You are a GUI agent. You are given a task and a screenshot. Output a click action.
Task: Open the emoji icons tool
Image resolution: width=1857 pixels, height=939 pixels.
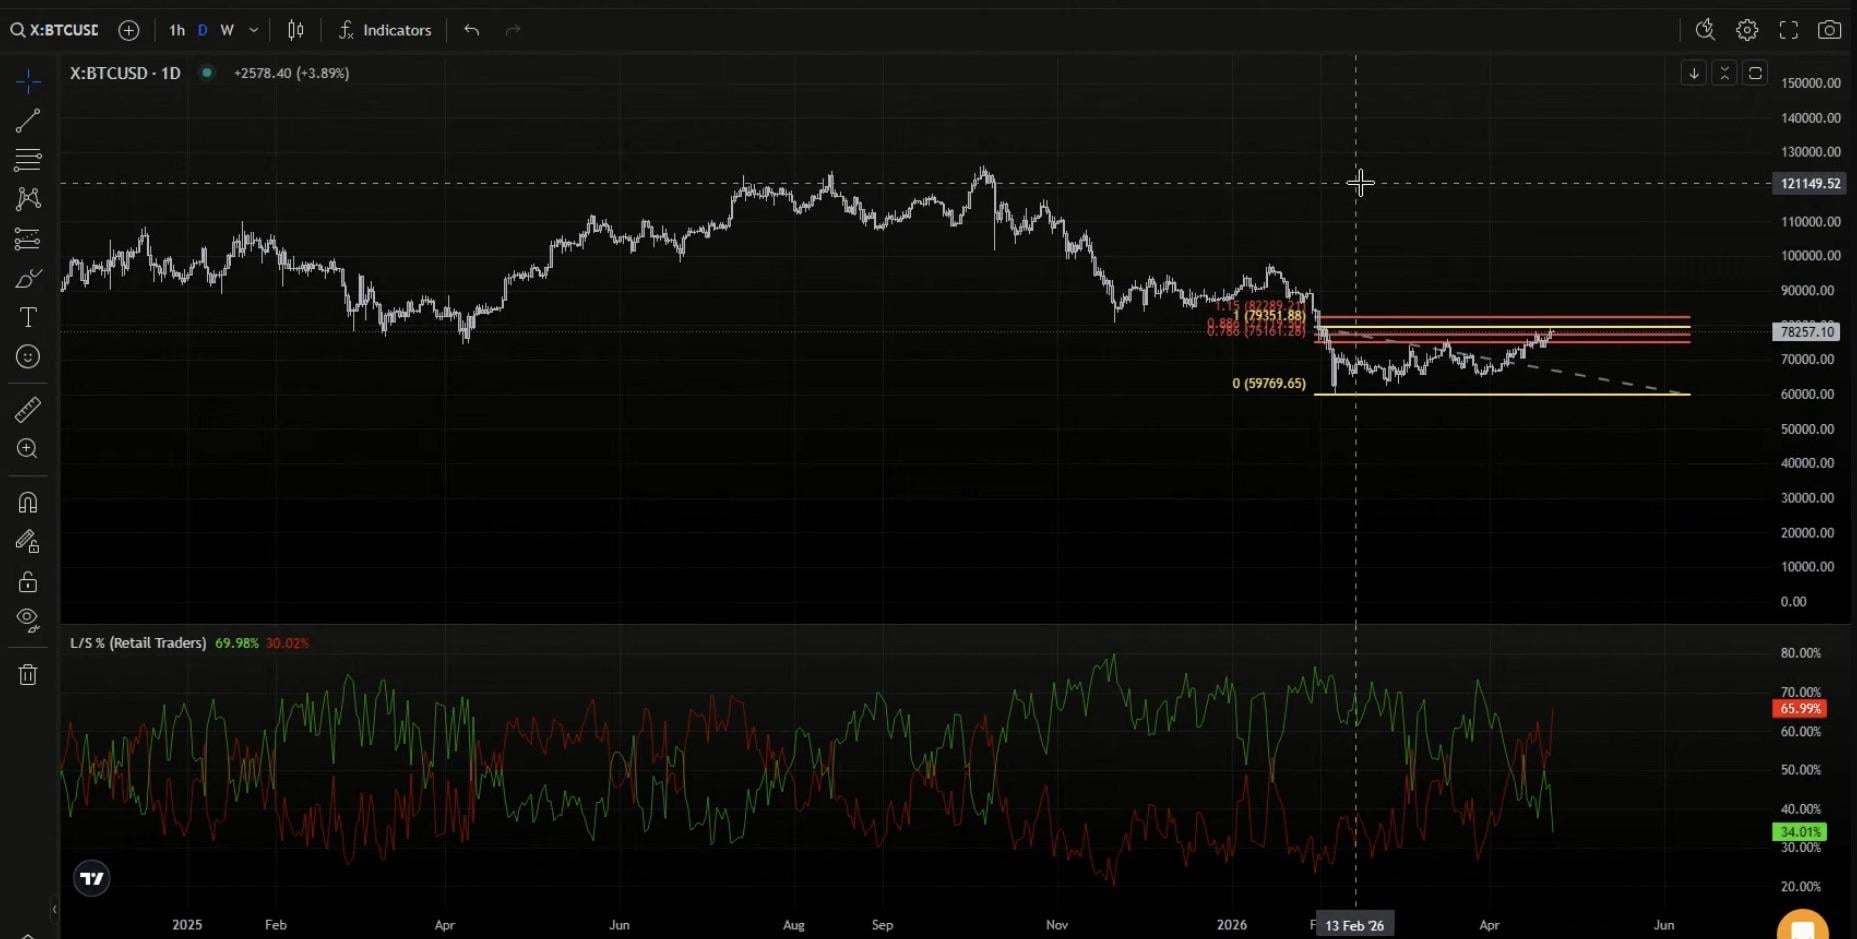[28, 357]
